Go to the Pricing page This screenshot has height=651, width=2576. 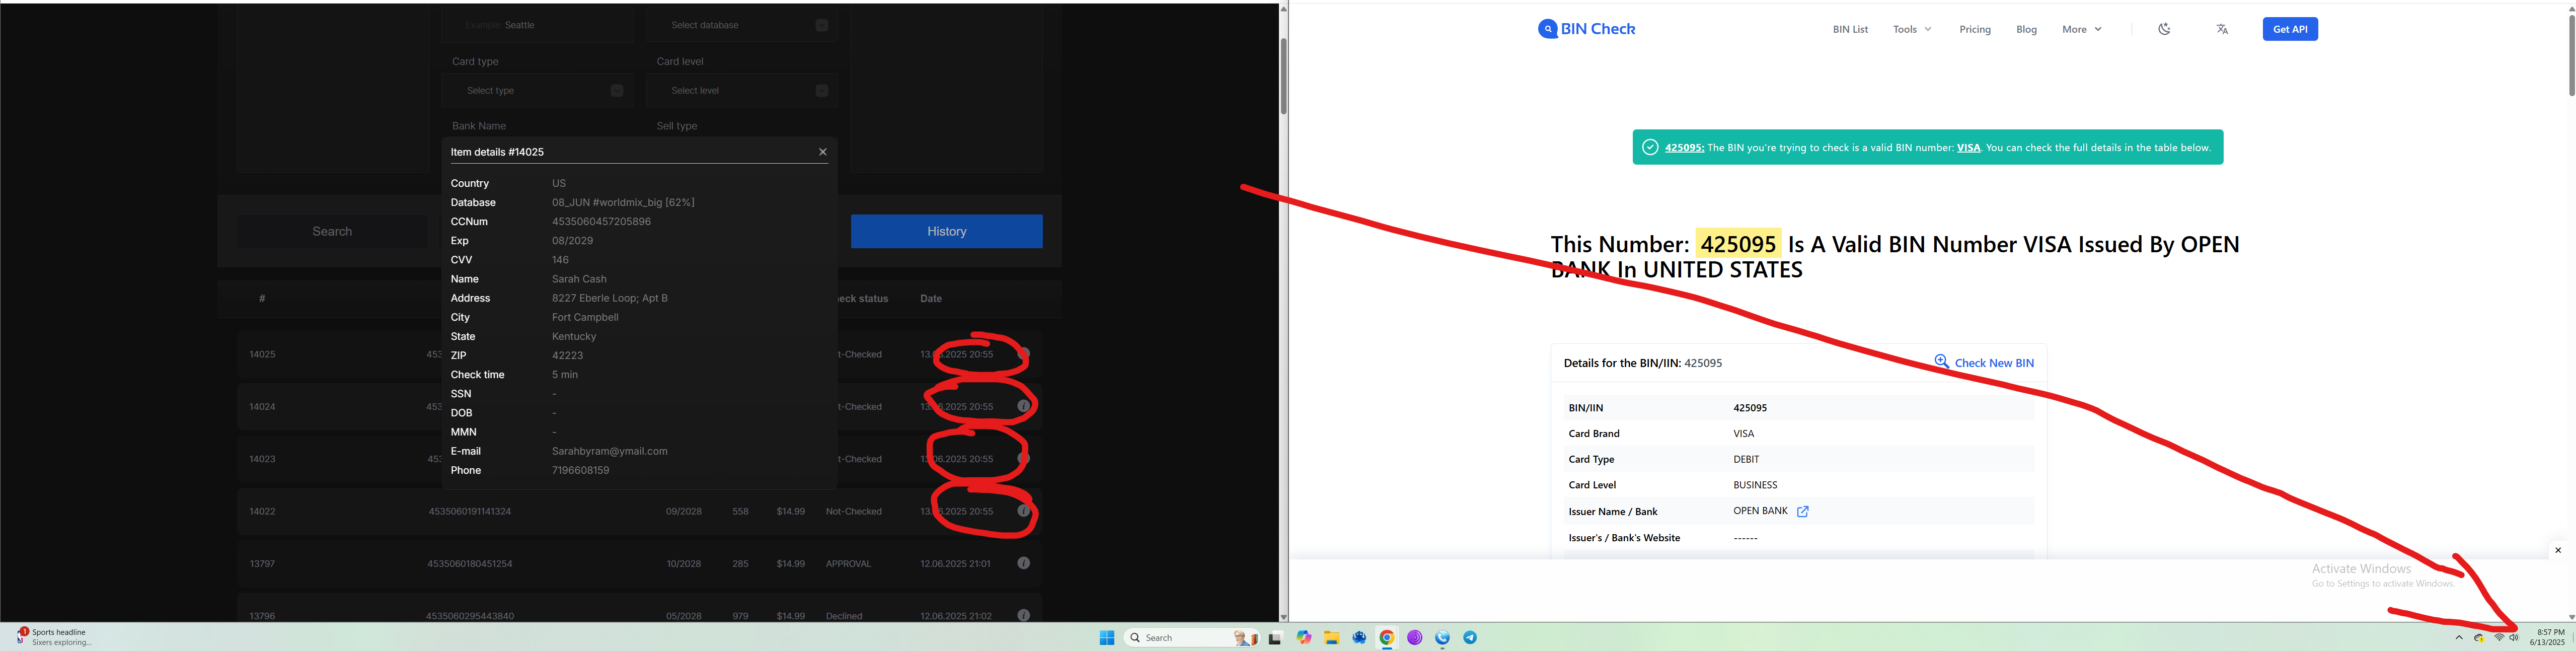point(1975,29)
